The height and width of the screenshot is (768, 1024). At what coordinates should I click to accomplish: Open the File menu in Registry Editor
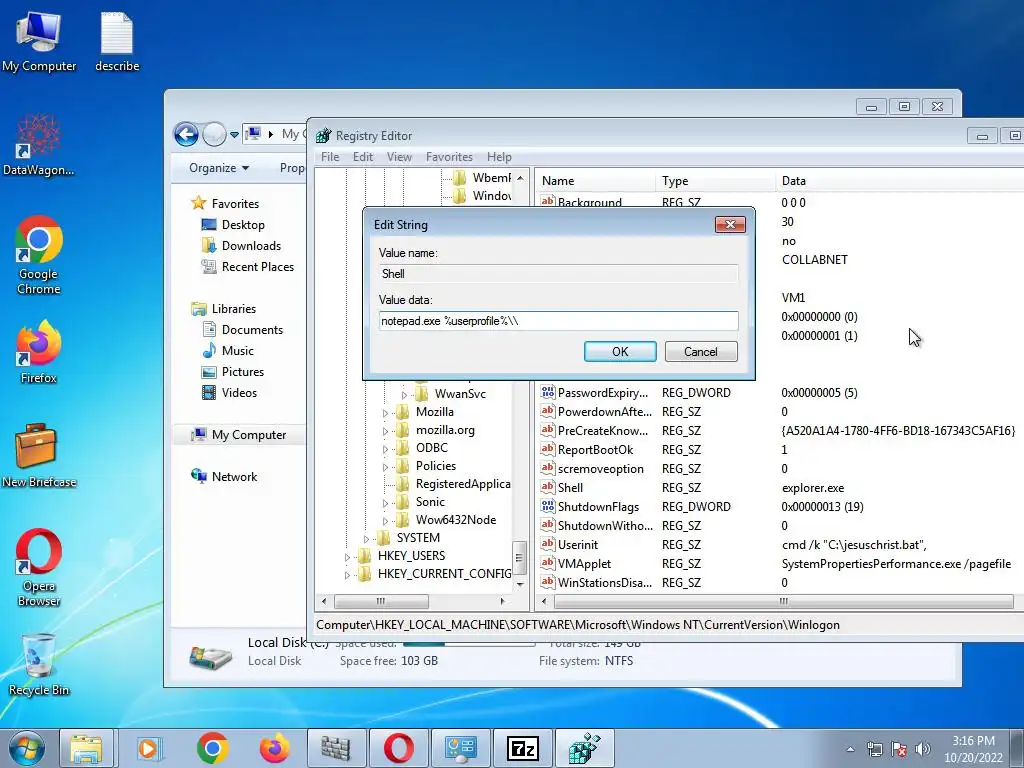tap(330, 157)
